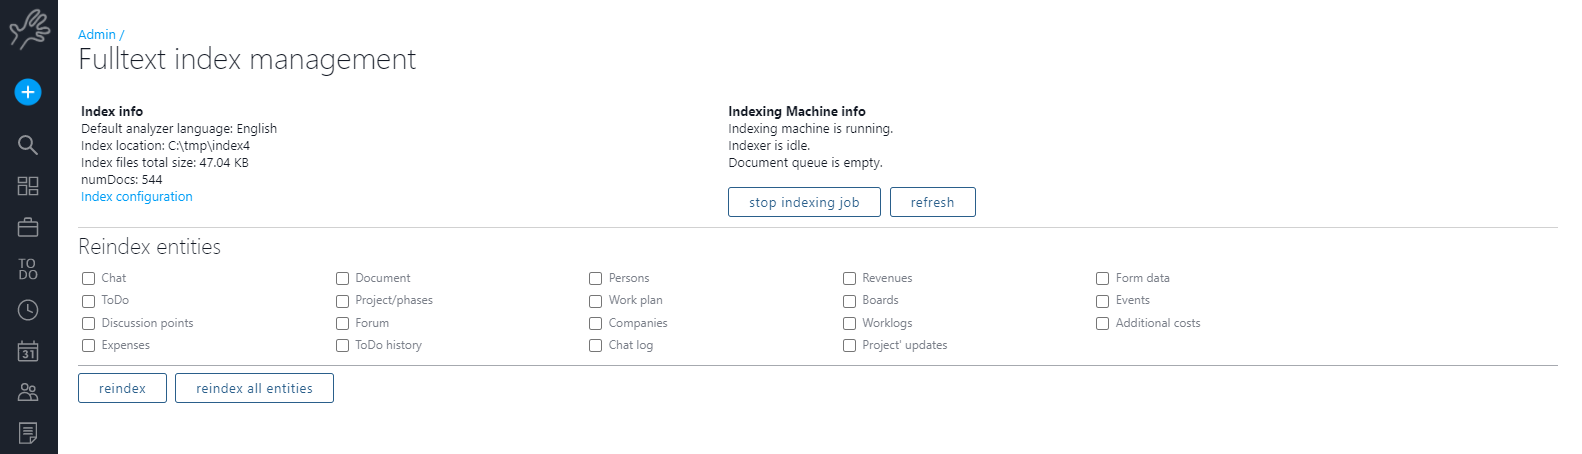Click the reindex all entities button
1582x454 pixels.
click(254, 388)
